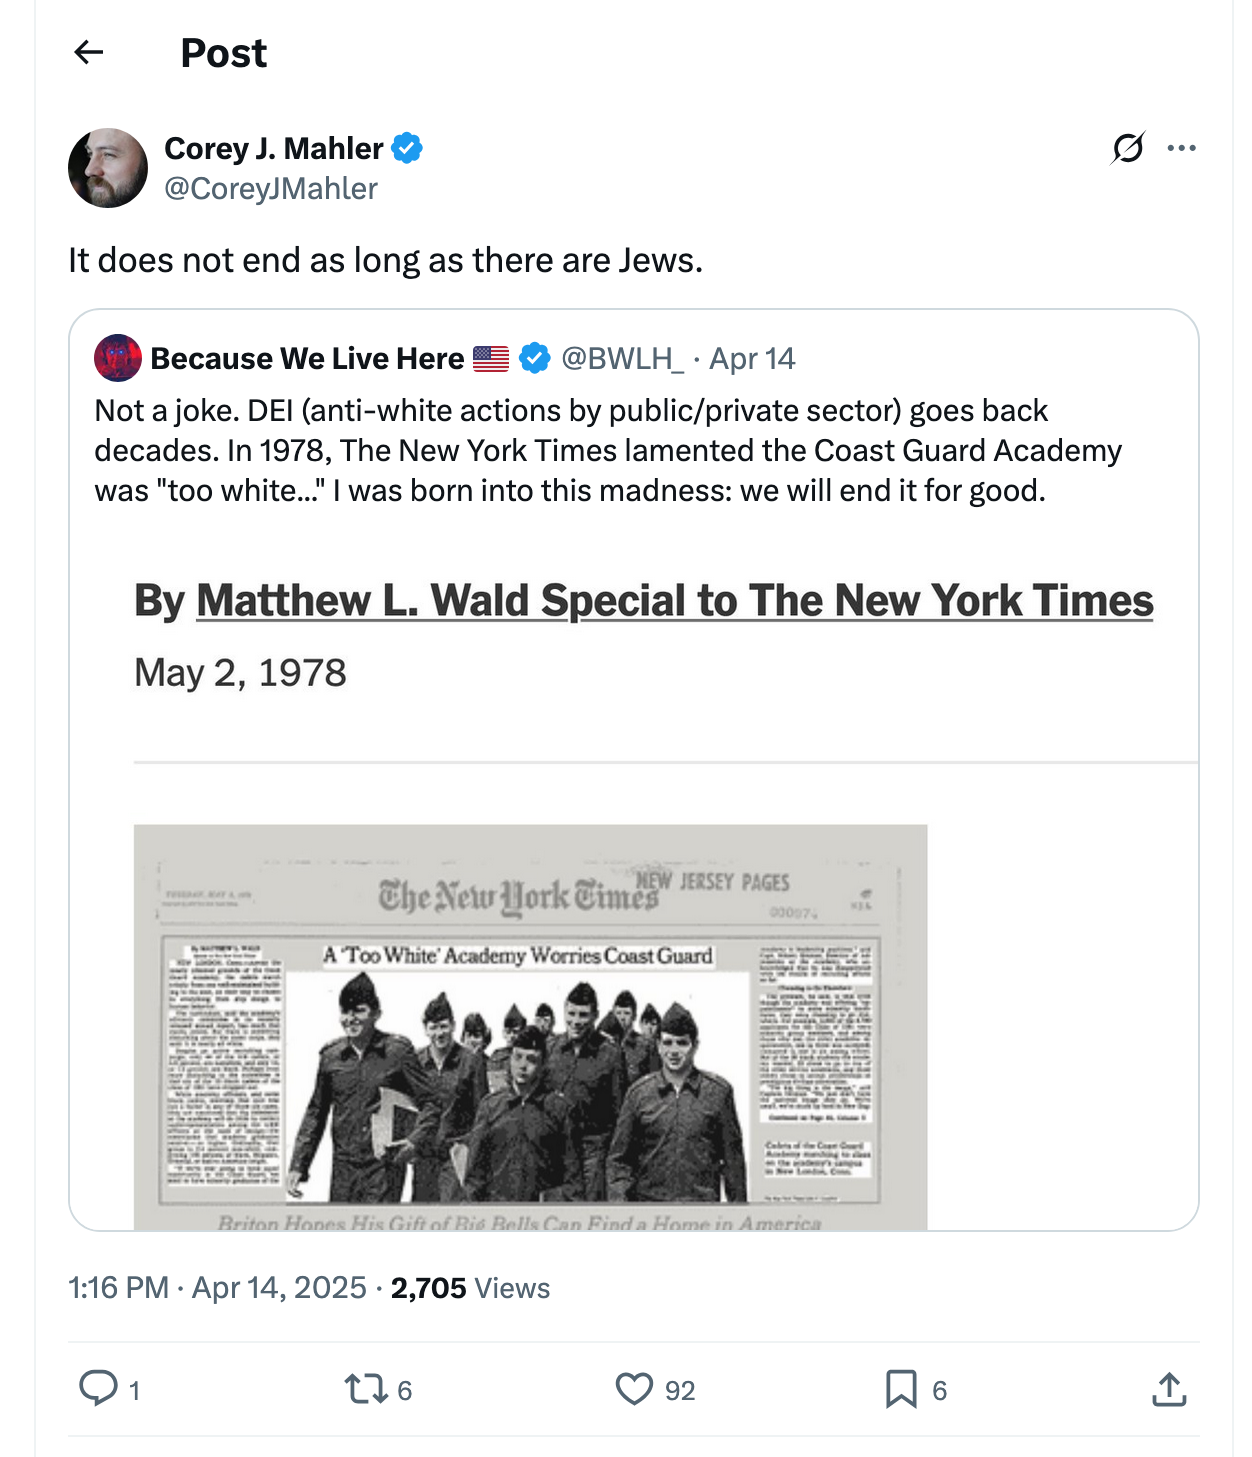Screen dimensions: 1252x1457
Task: Open the post options ellipsis icon
Action: (x=1181, y=147)
